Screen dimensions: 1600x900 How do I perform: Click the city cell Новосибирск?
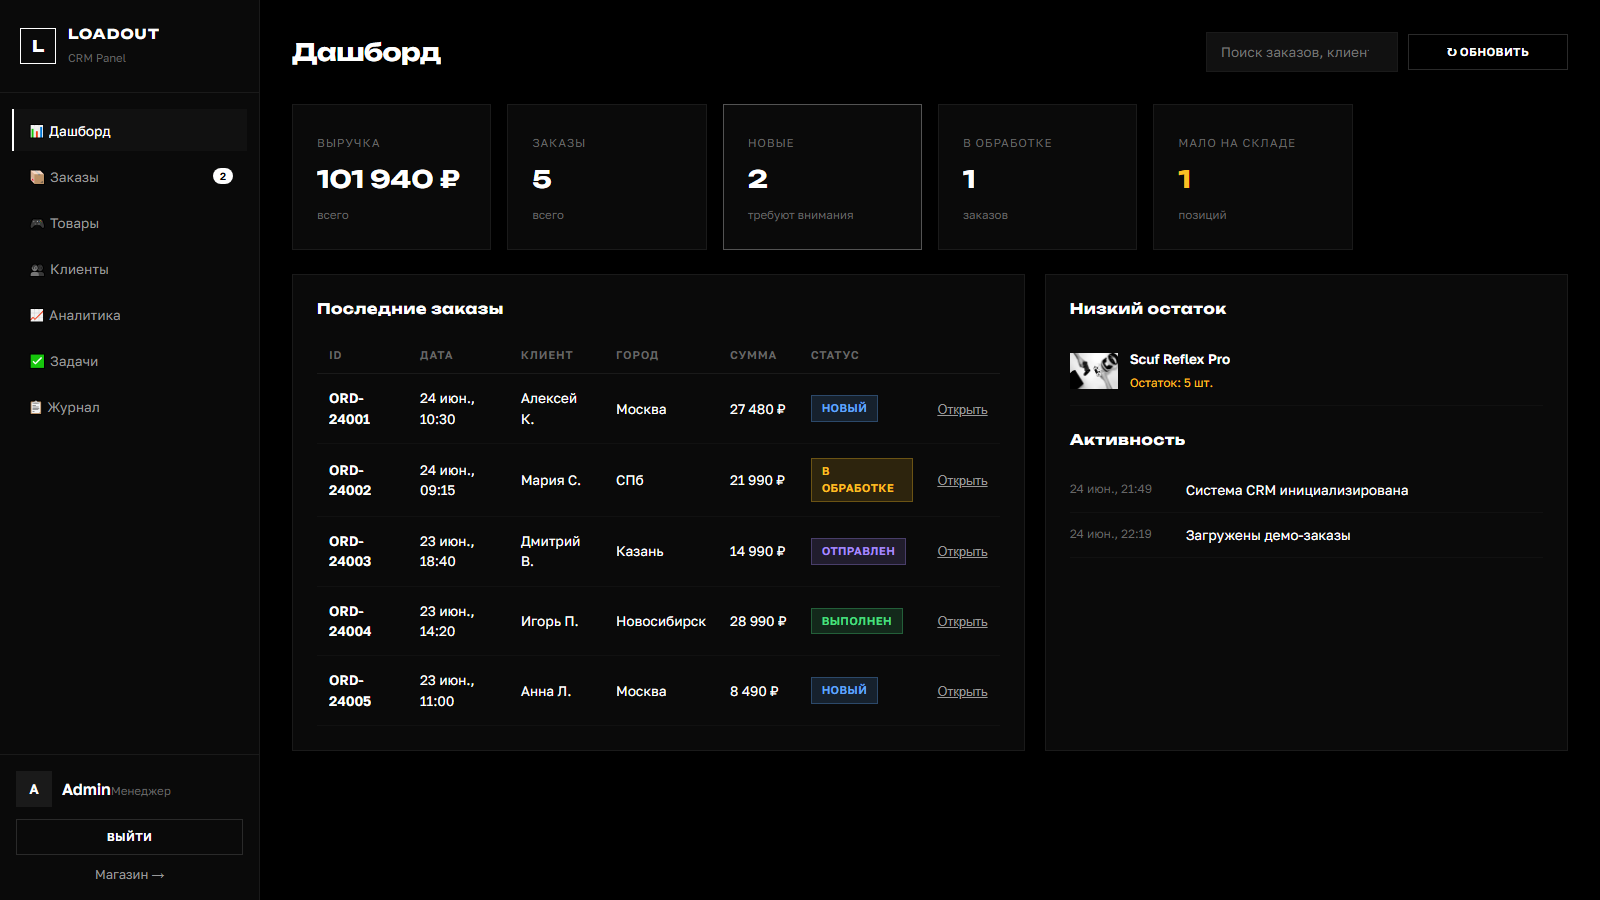661,621
